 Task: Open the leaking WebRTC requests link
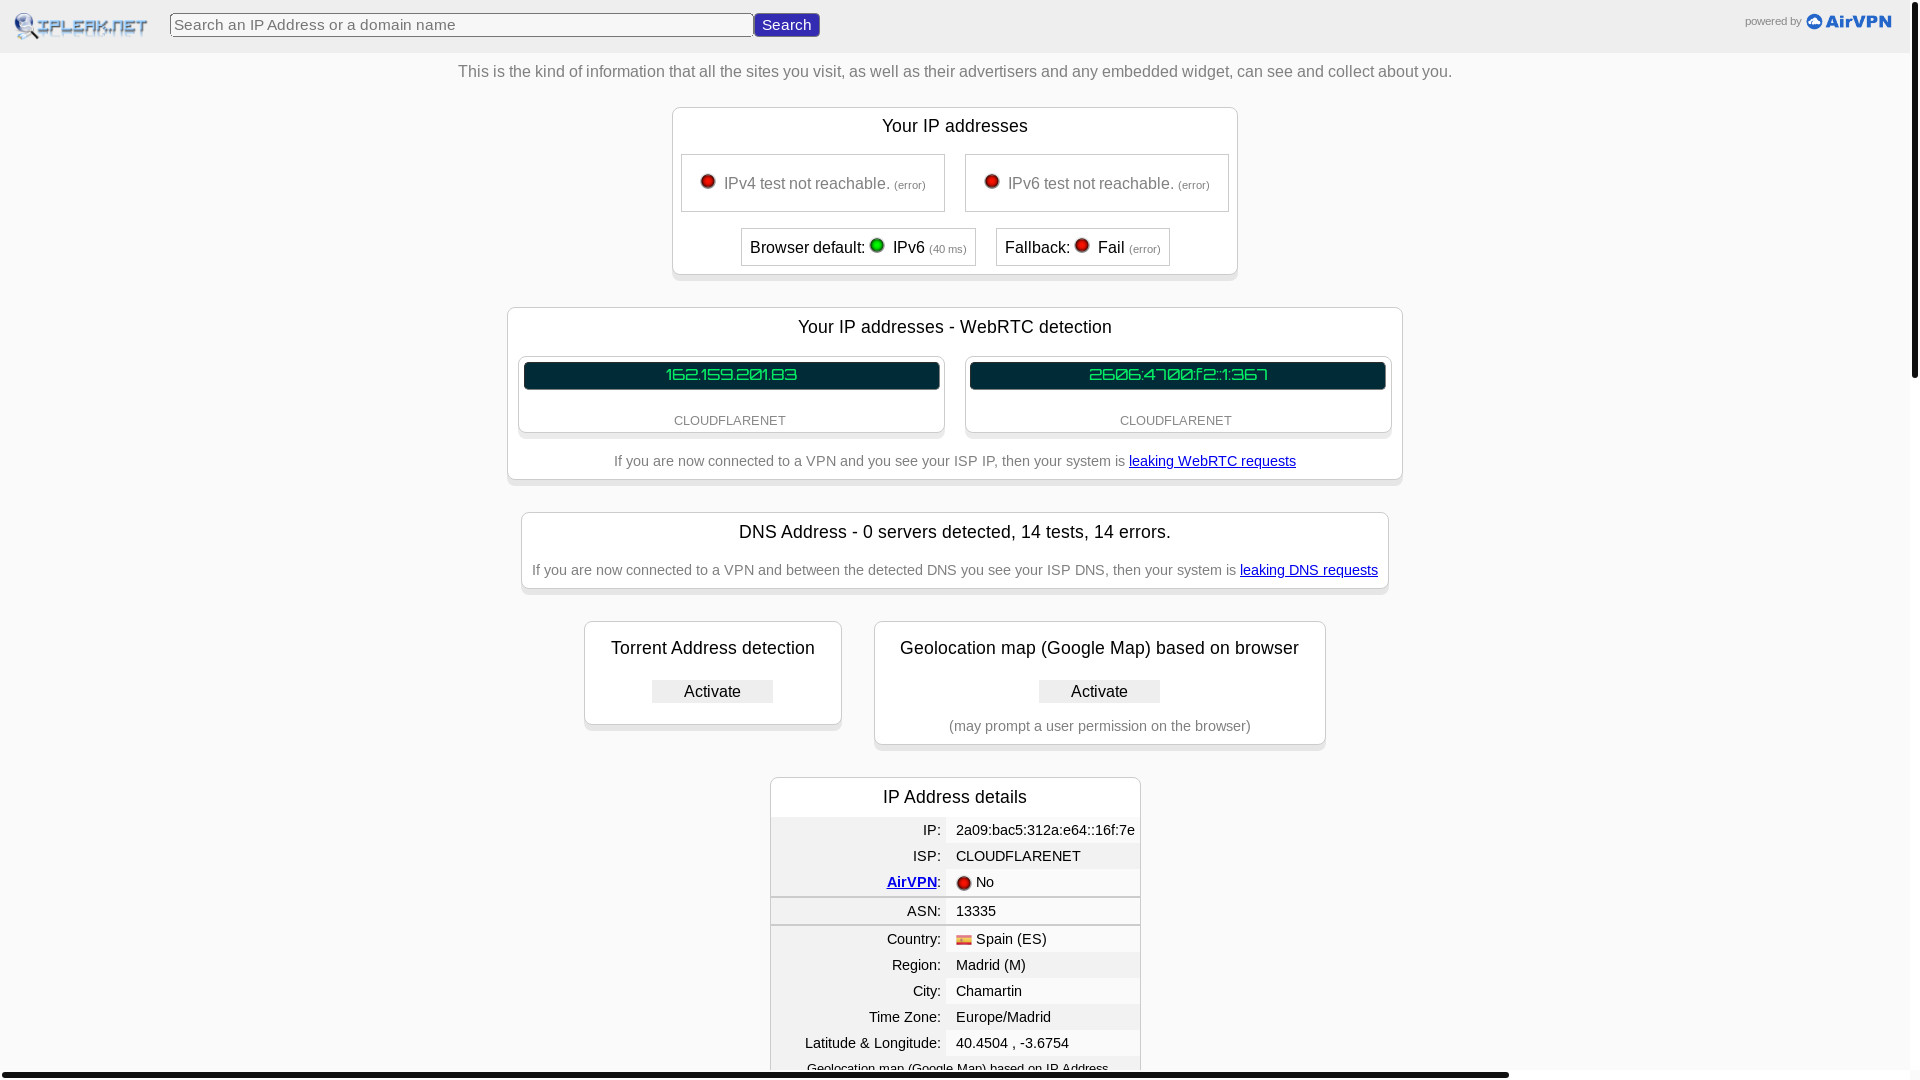pyautogui.click(x=1212, y=461)
